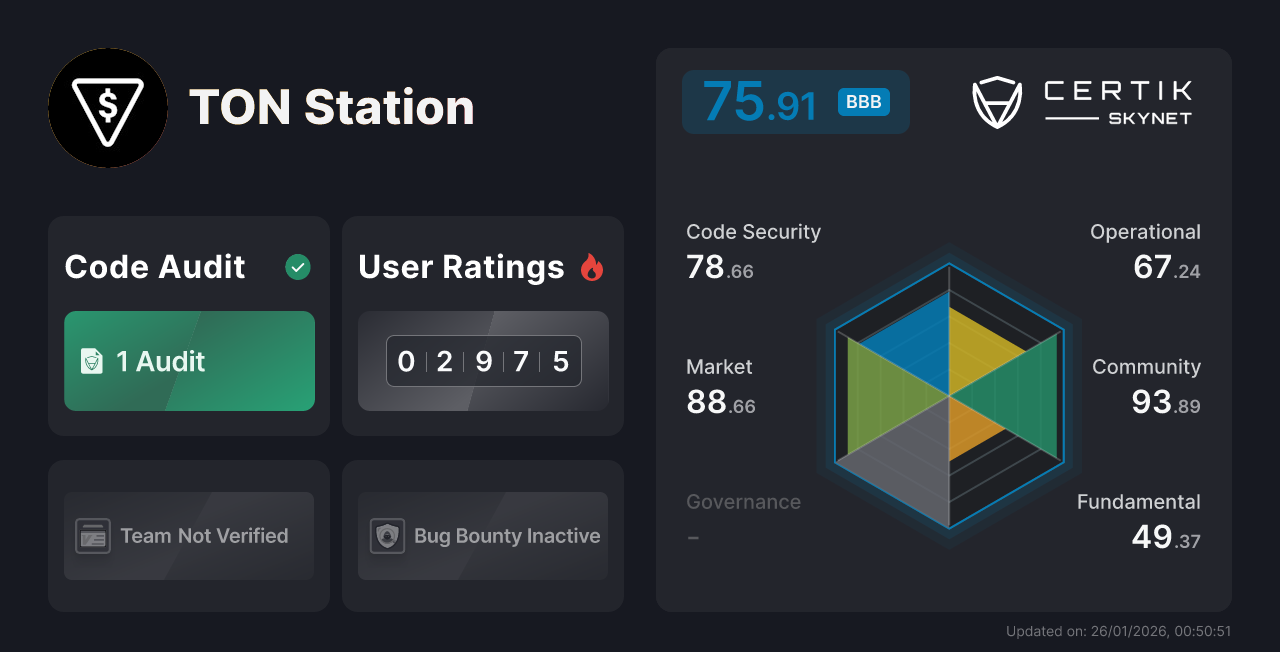This screenshot has height=652, width=1280.
Task: Click the BBB rating badge
Action: (x=862, y=101)
